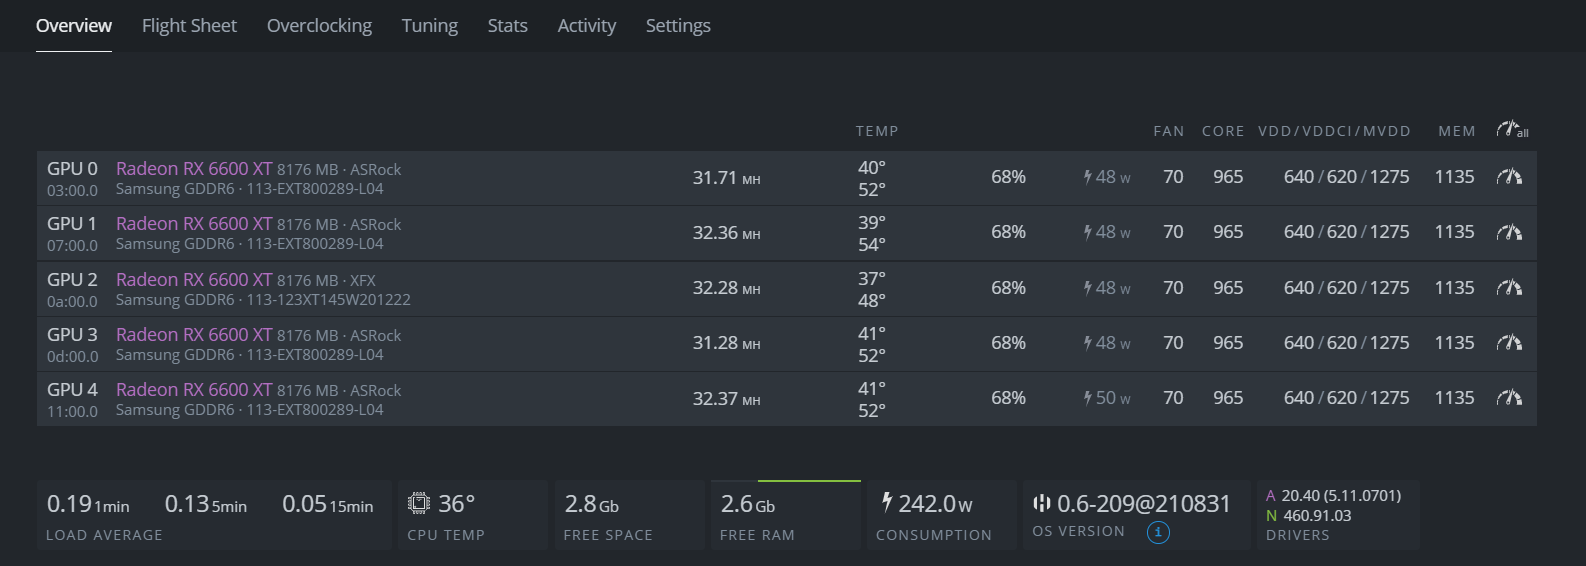Open overclock settings for all GPUs icon
This screenshot has width=1586, height=566.
[x=1512, y=130]
